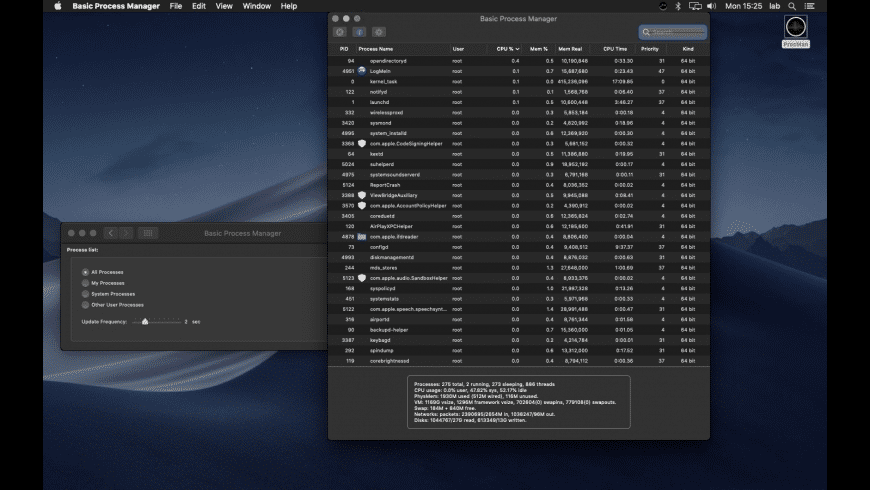Sort by the PID column header

[x=344, y=49]
